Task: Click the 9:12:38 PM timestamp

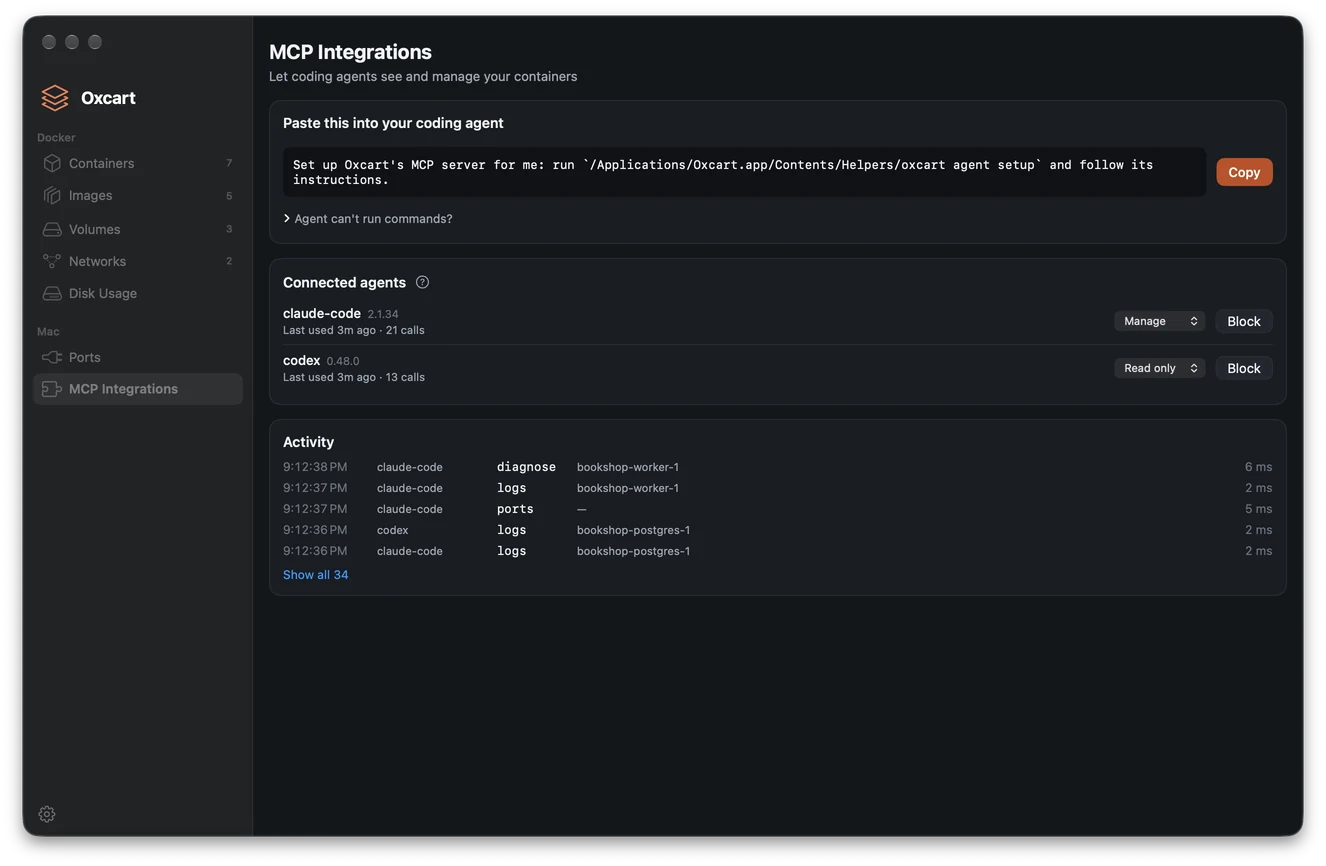Action: pos(315,467)
